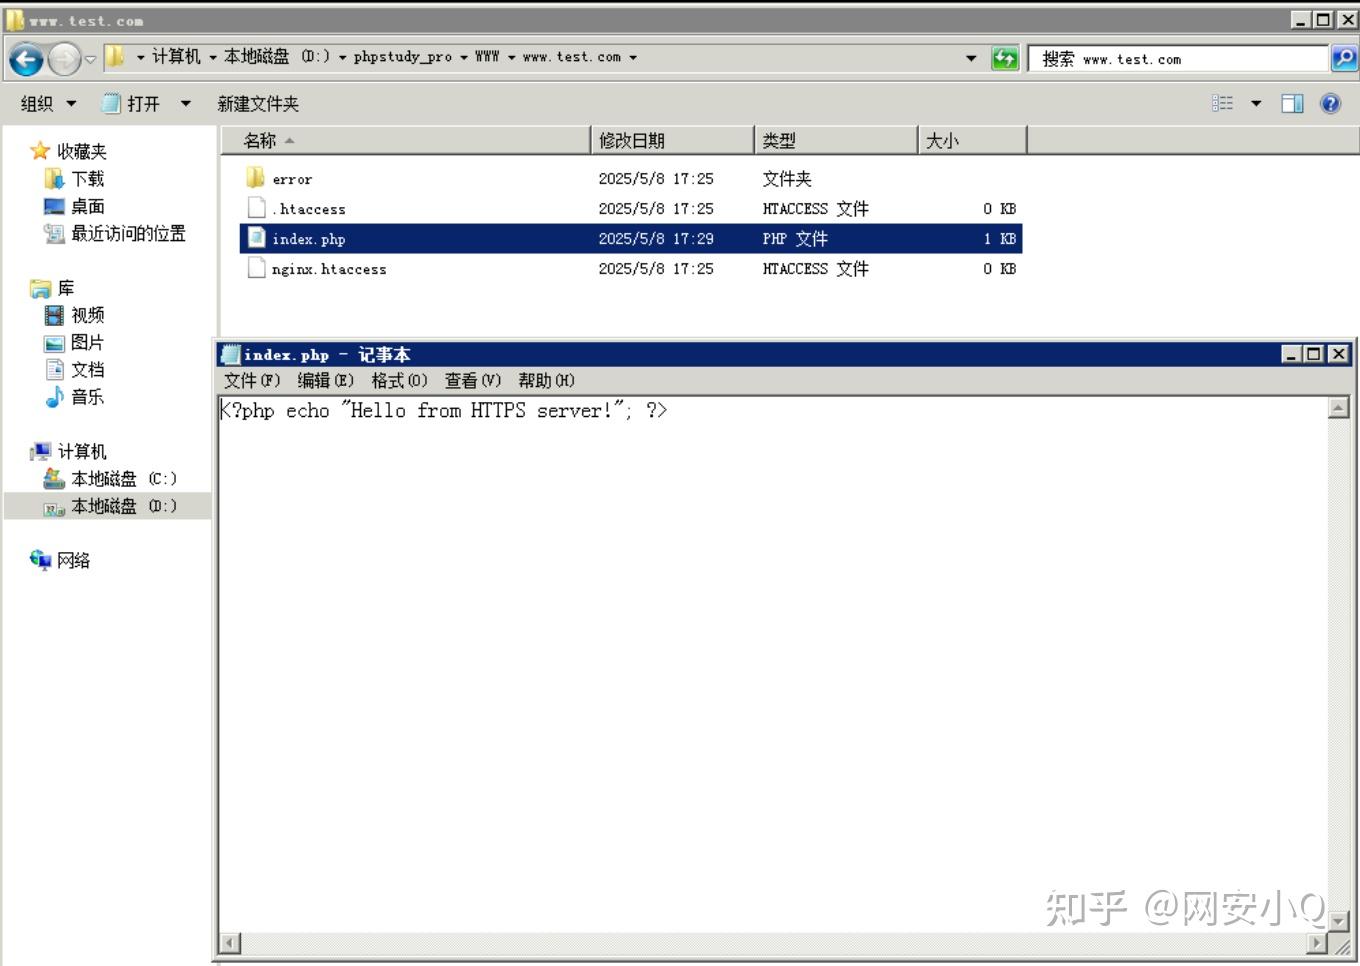Open the 格式(O) menu in Notepad
The height and width of the screenshot is (966, 1360).
point(399,380)
